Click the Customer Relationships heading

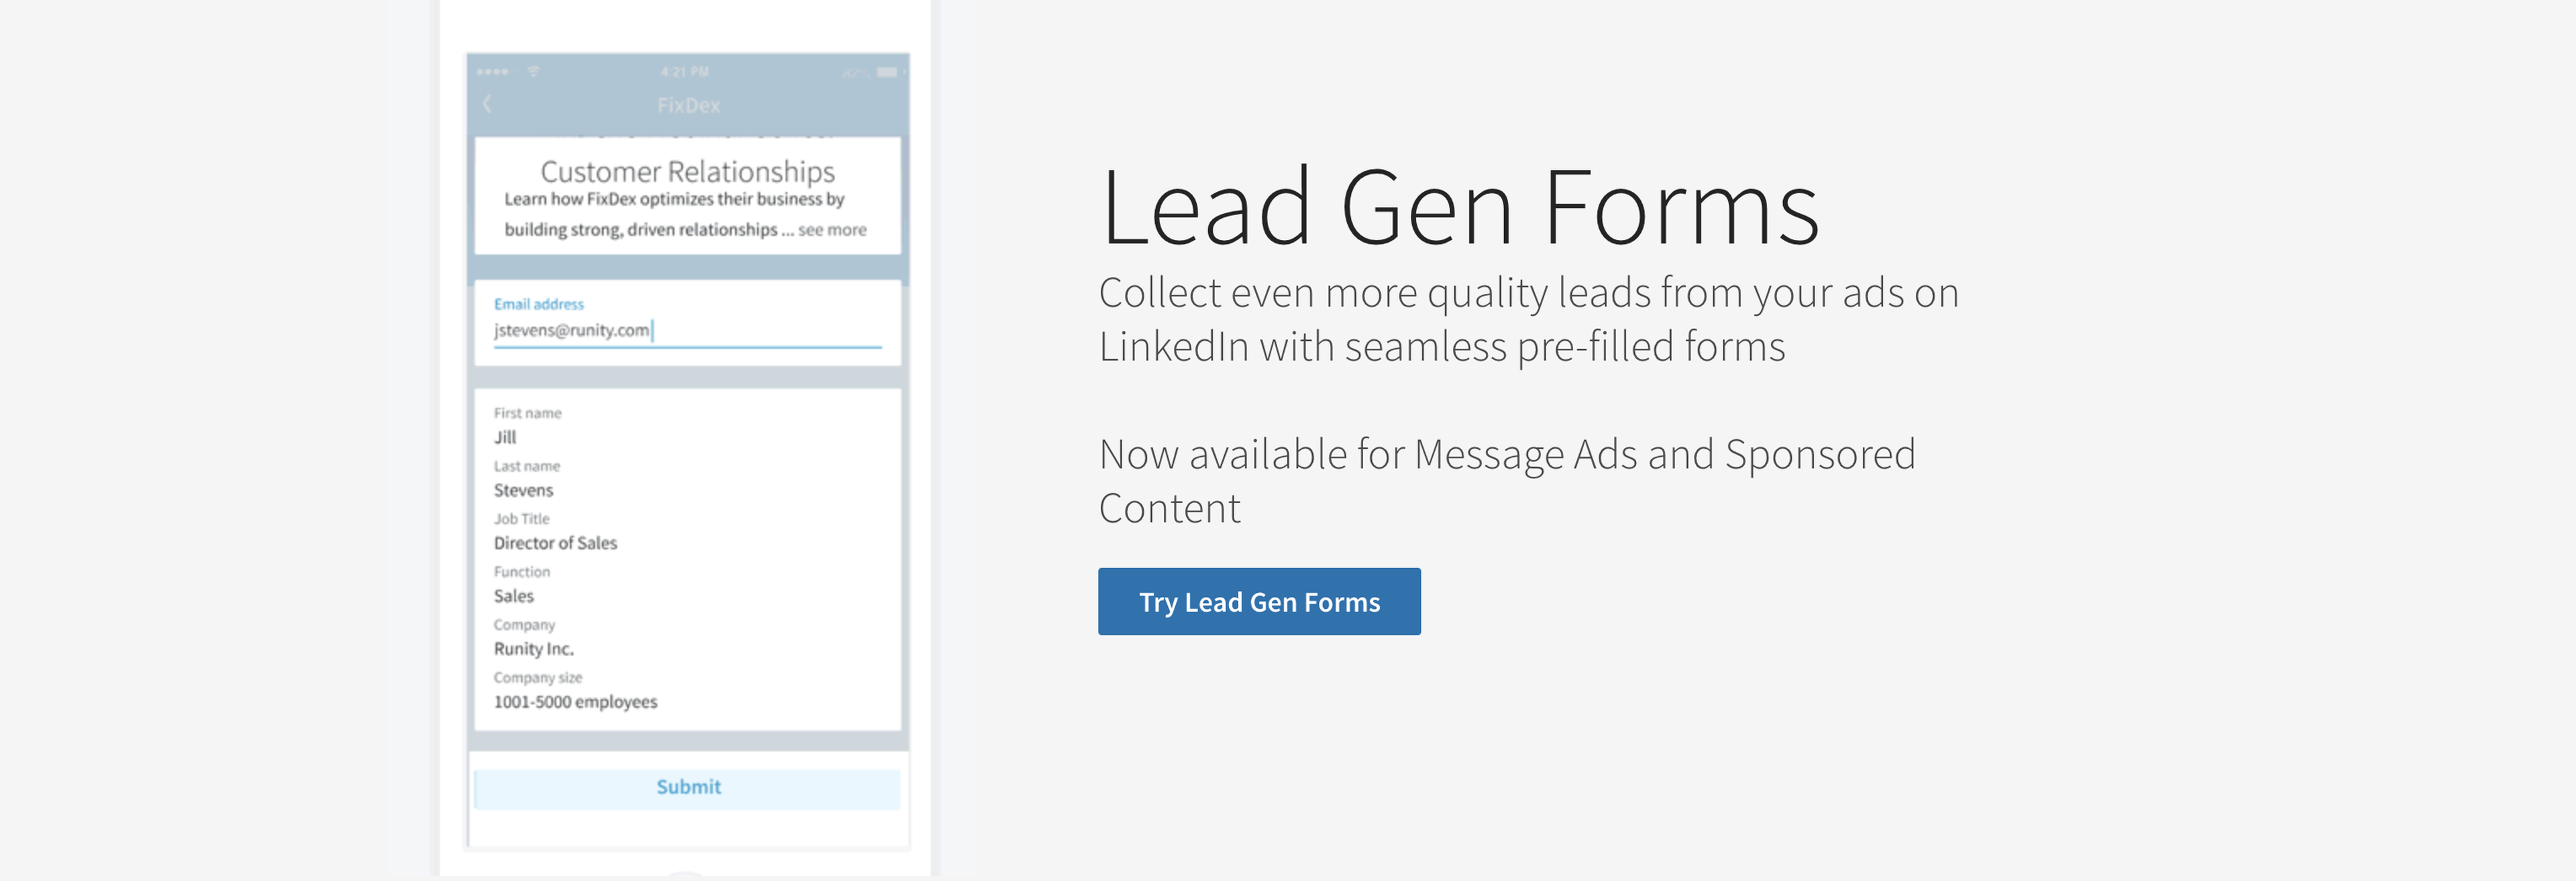[688, 172]
